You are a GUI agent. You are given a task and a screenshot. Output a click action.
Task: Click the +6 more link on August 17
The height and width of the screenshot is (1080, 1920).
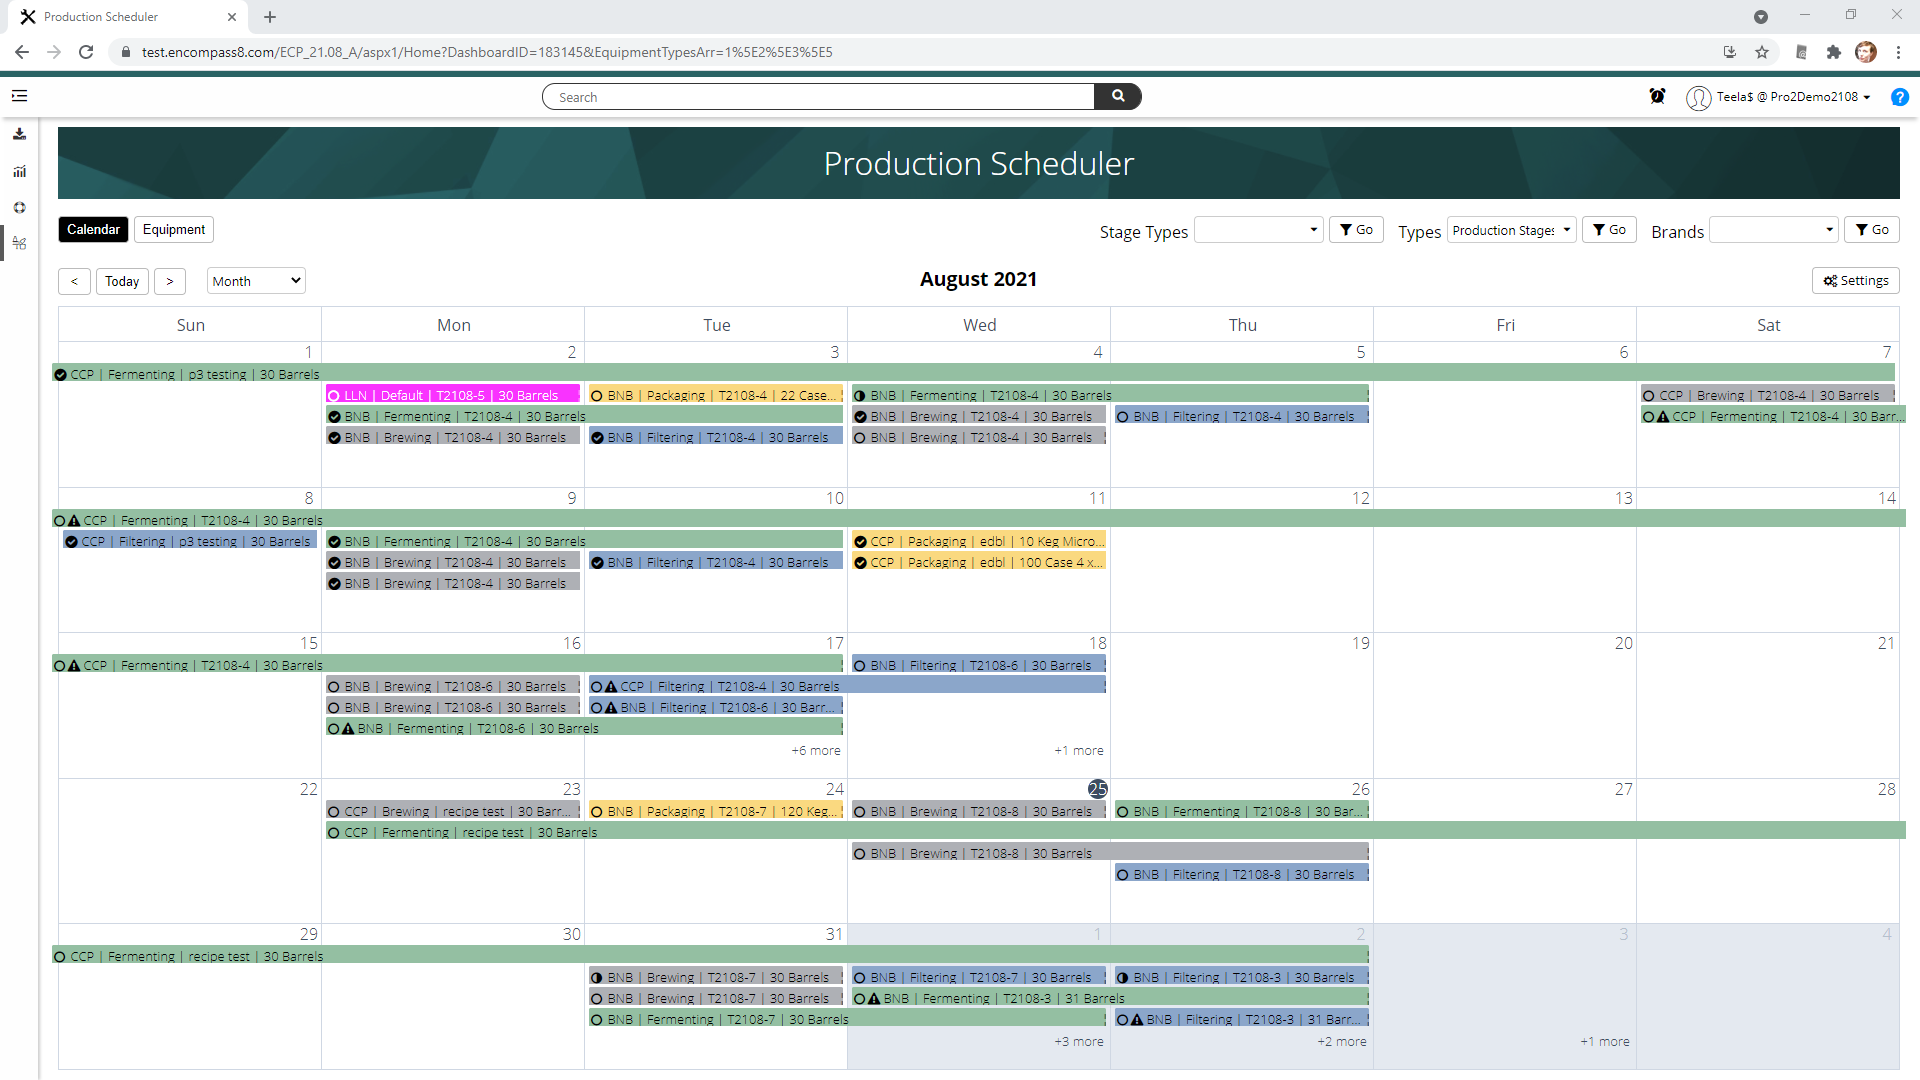pos(815,750)
